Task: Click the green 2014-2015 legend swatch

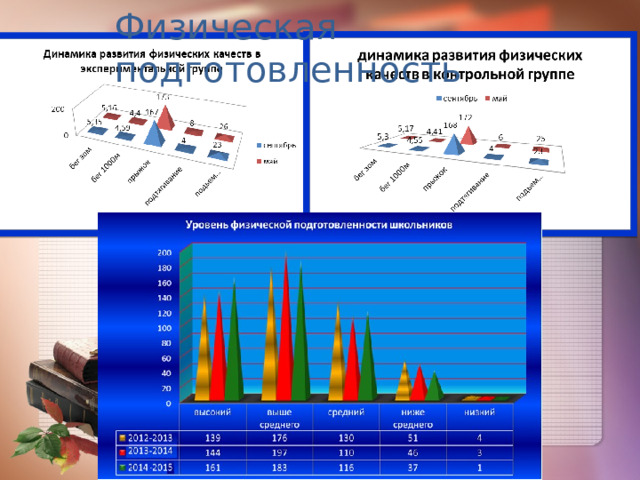Action: [122, 468]
